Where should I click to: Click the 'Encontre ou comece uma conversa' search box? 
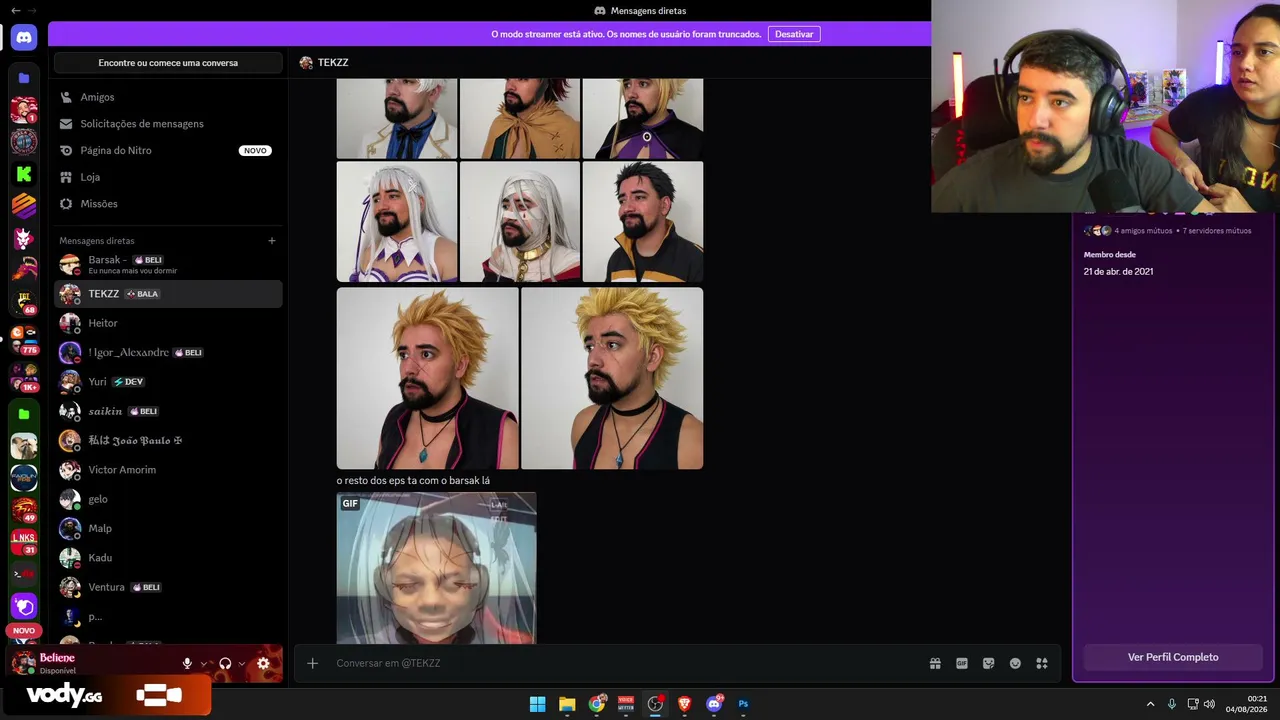[168, 63]
